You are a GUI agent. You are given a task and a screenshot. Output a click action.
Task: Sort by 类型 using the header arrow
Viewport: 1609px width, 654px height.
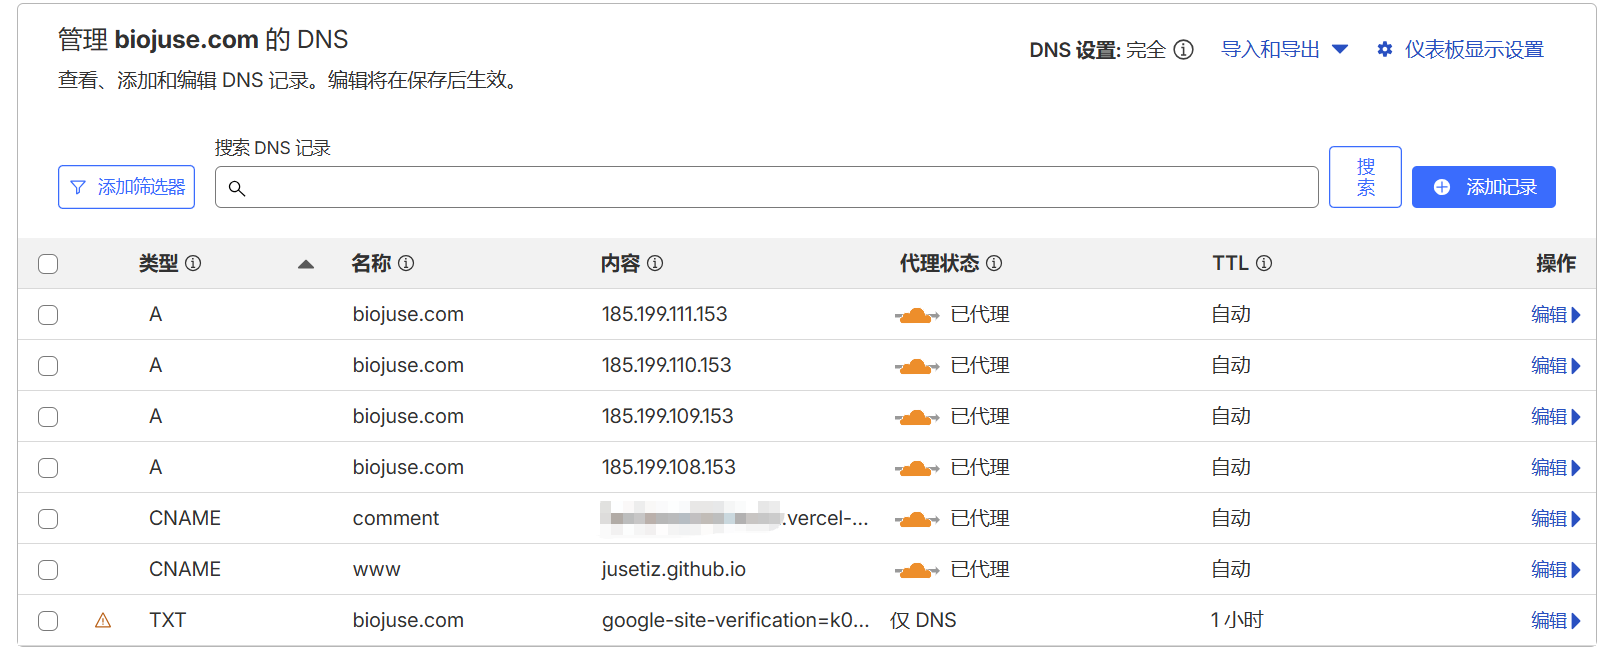coord(306,264)
